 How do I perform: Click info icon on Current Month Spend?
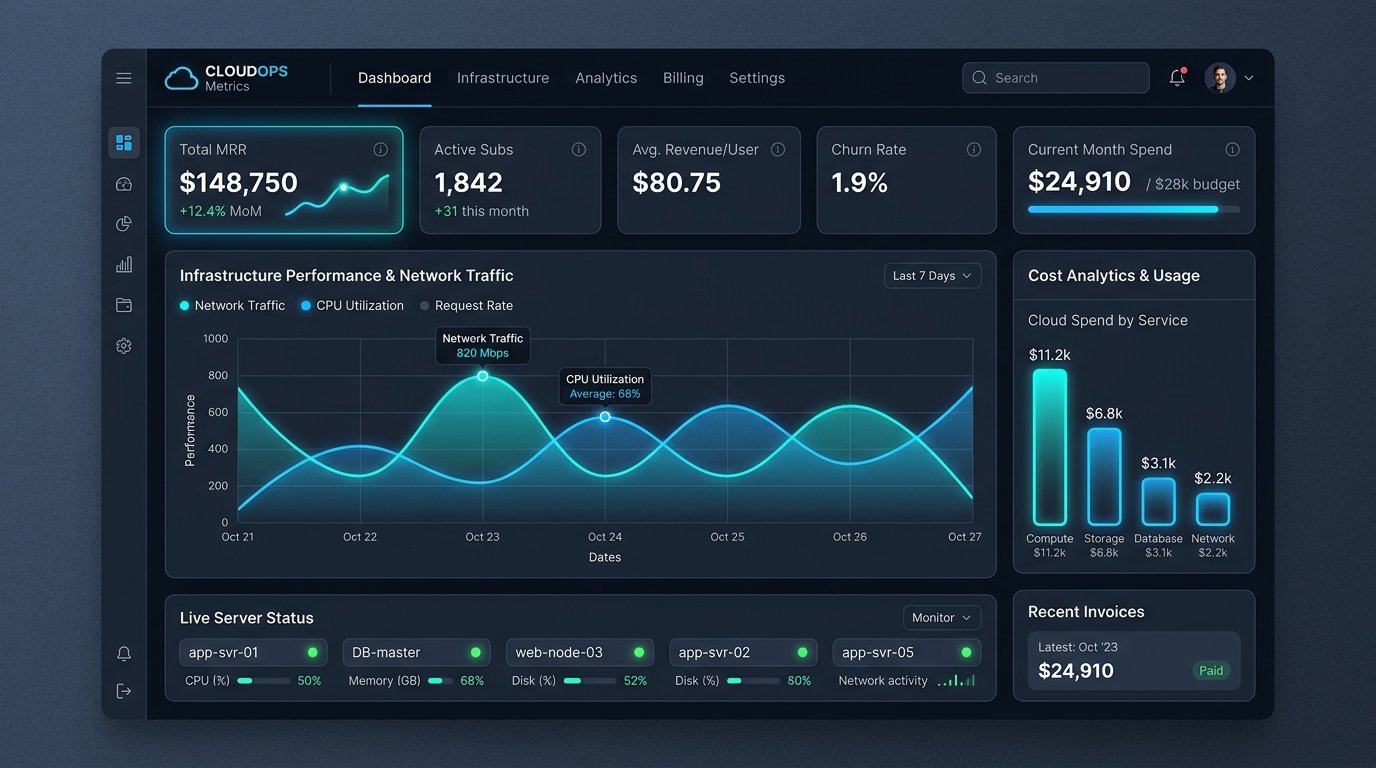tap(1233, 149)
